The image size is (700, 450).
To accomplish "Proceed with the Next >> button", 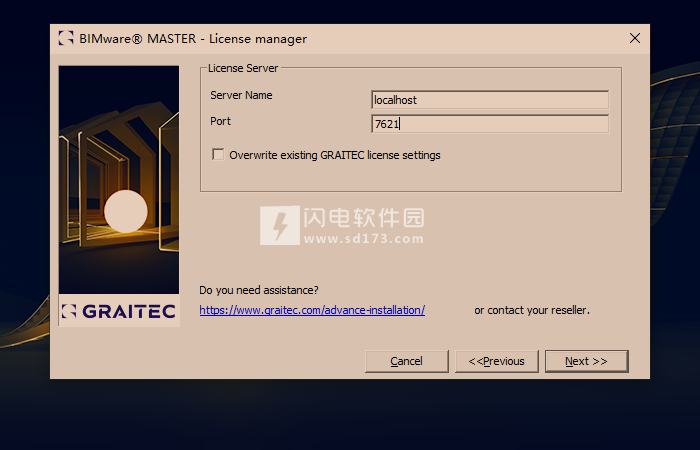I will click(587, 361).
